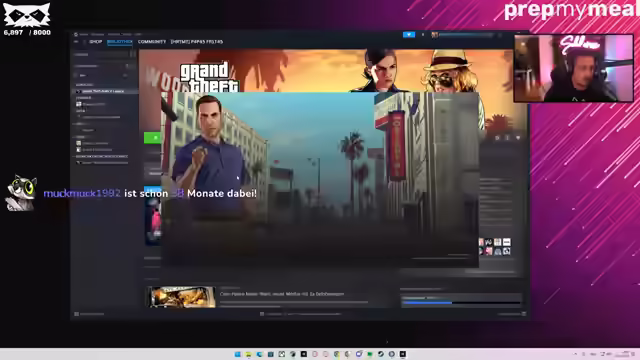Open the news article thumbnail below game
This screenshot has height=360, width=640.
pyautogui.click(x=181, y=297)
